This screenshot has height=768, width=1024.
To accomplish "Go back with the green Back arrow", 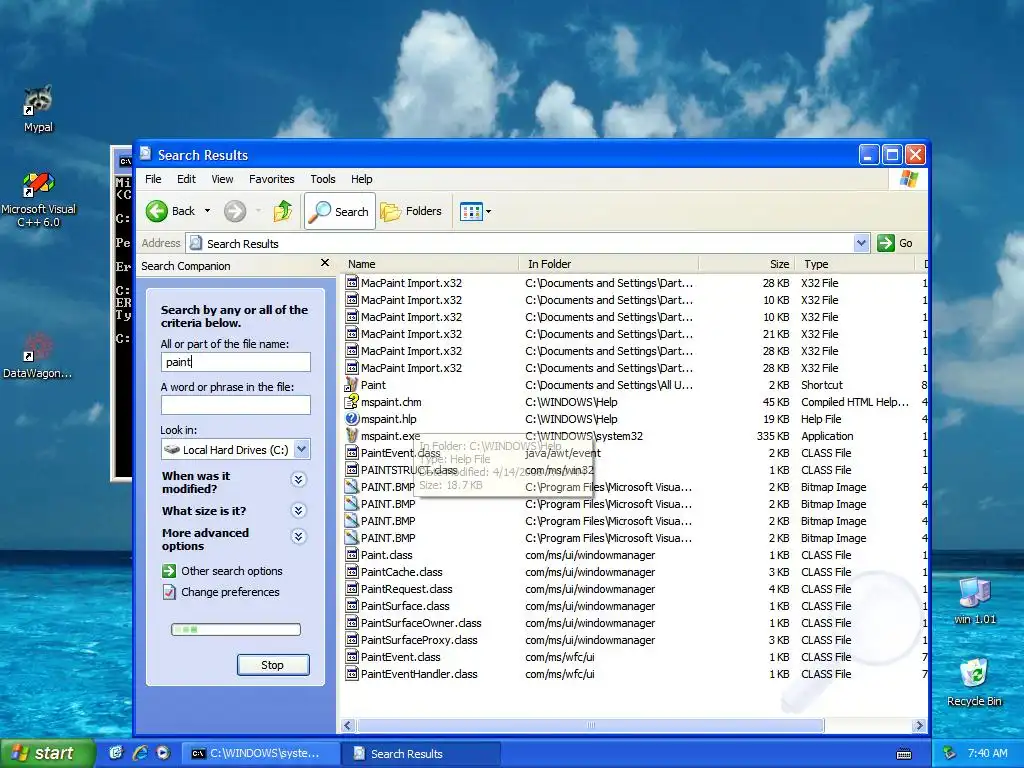I will (x=157, y=211).
